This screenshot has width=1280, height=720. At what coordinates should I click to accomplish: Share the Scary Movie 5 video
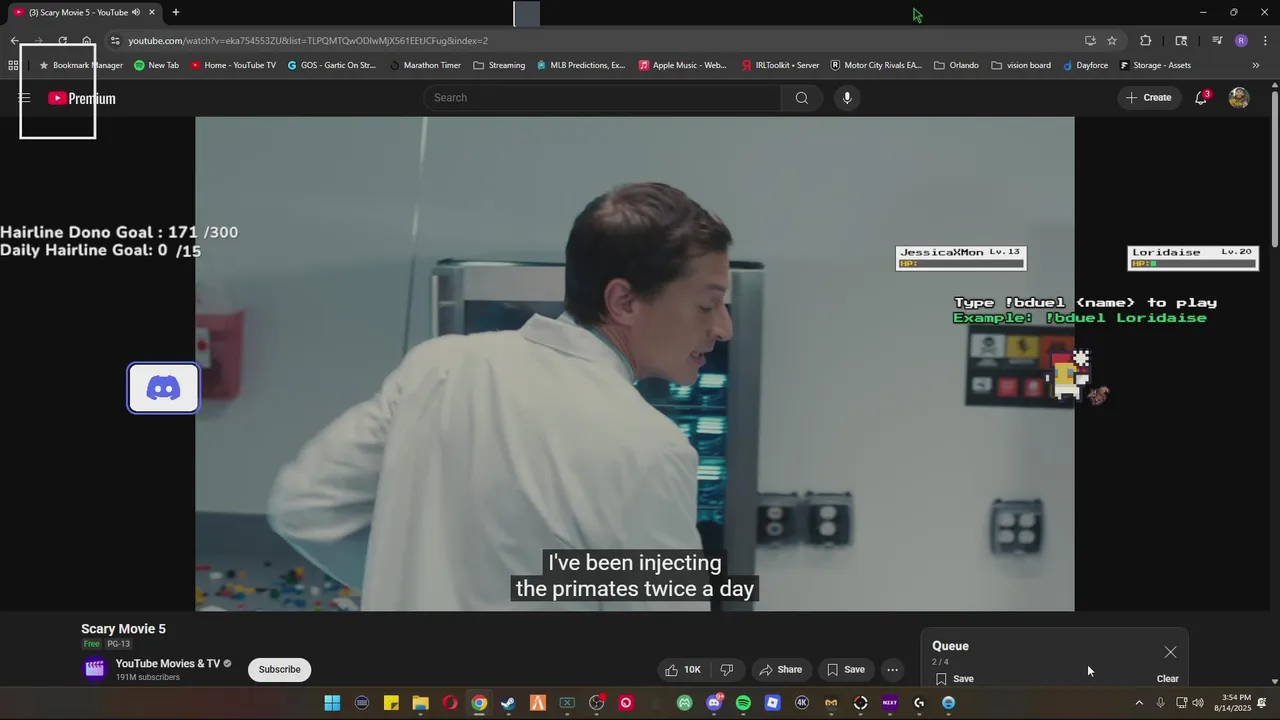[x=780, y=670]
